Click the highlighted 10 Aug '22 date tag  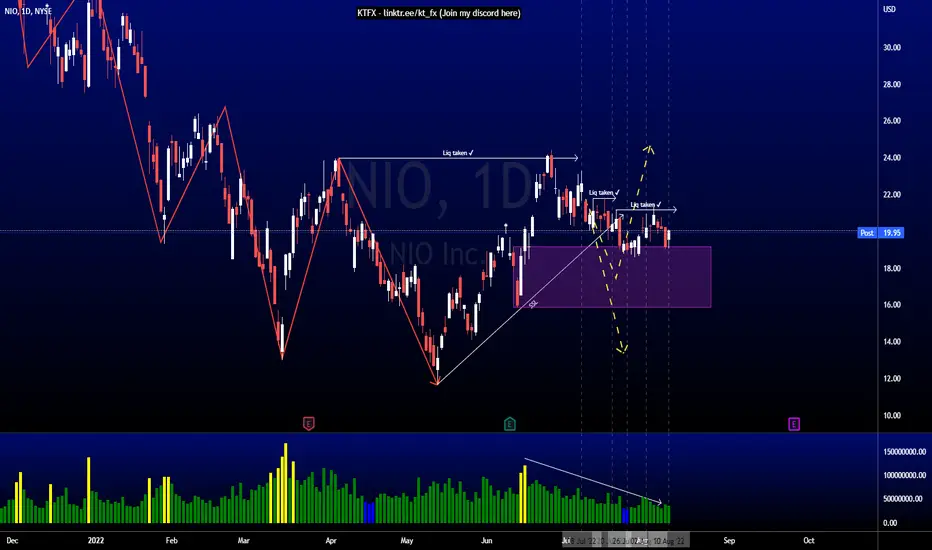[x=669, y=540]
